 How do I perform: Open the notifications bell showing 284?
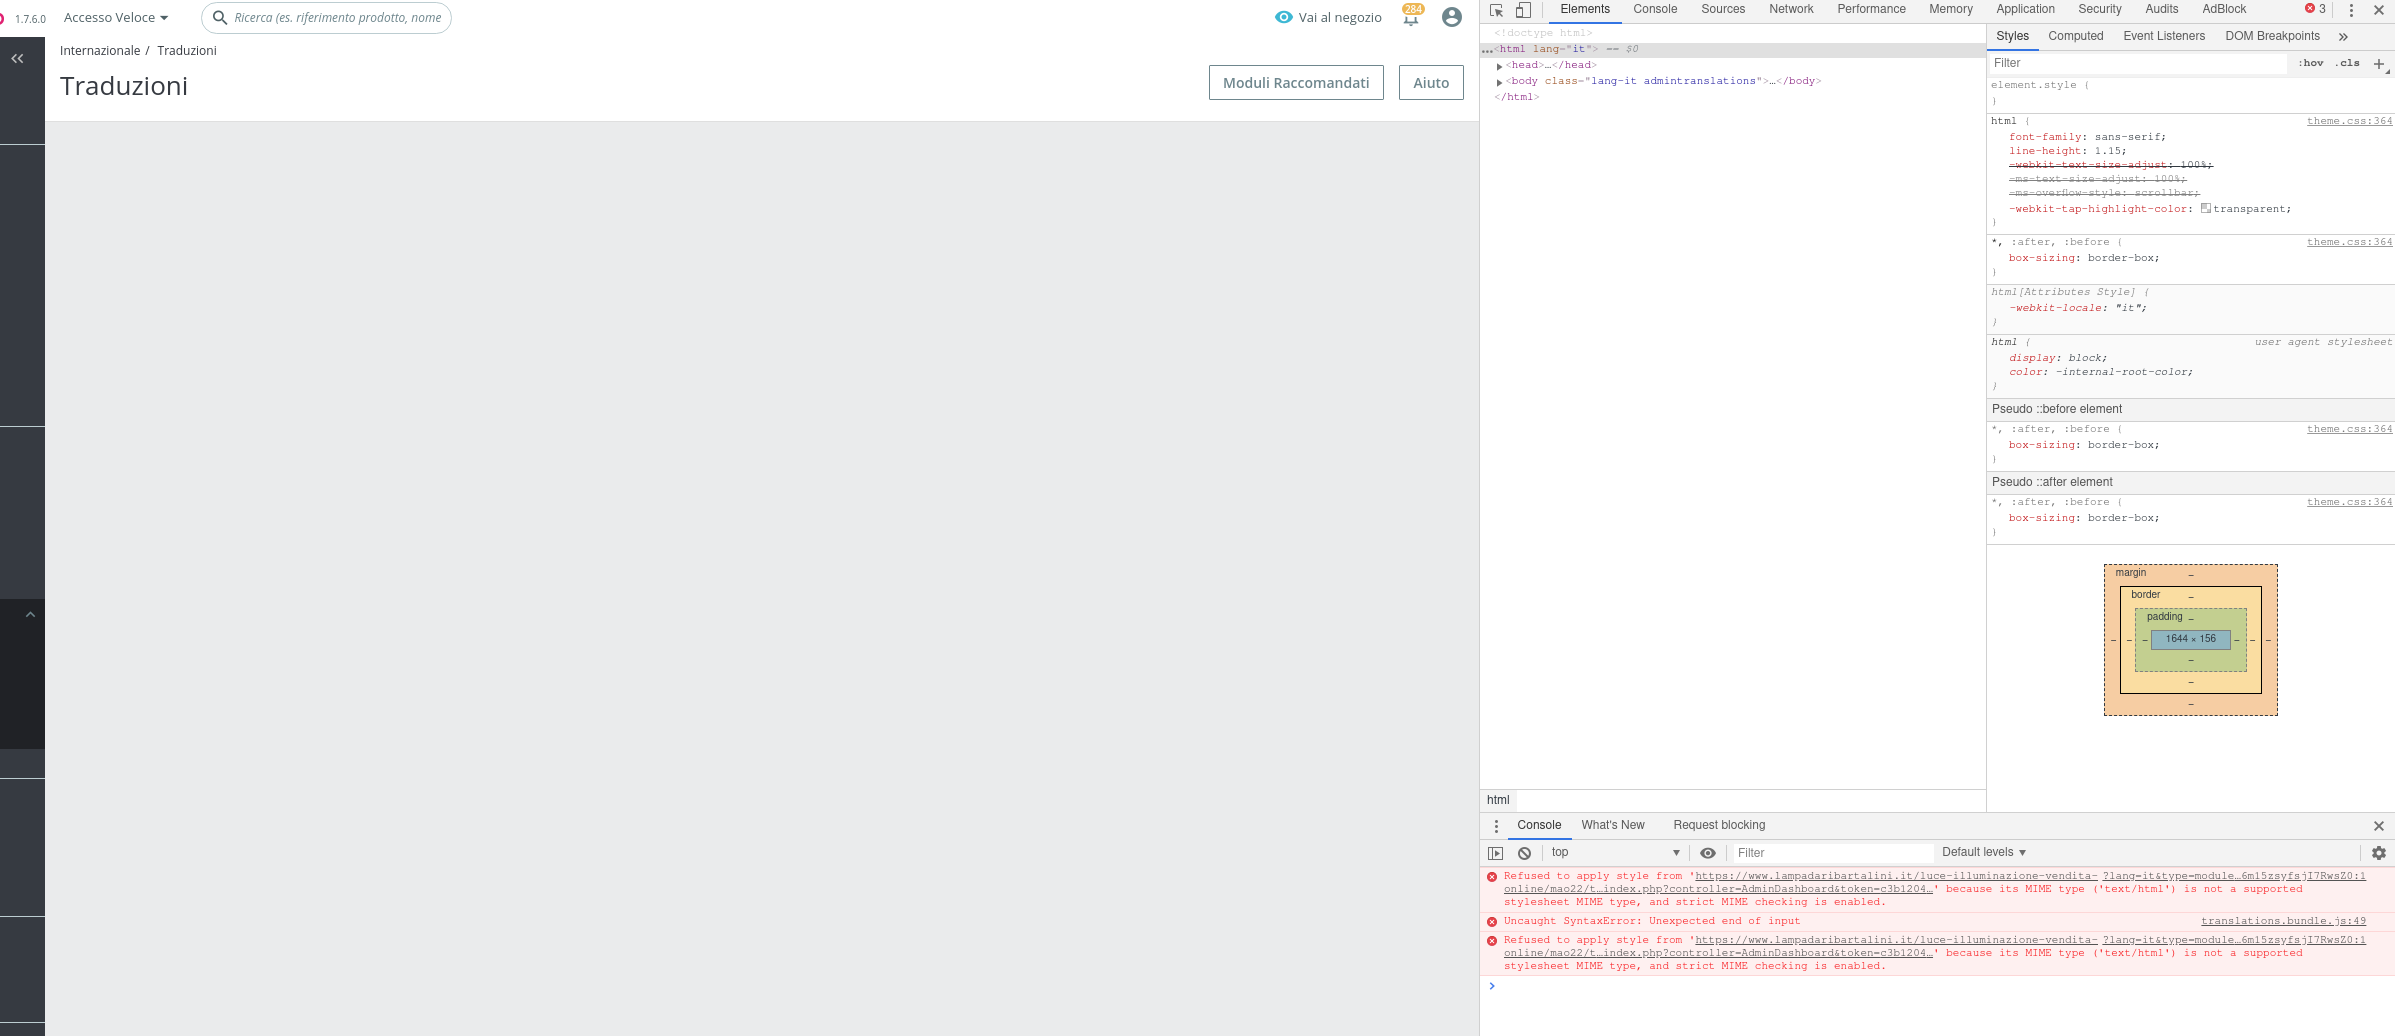(1410, 17)
